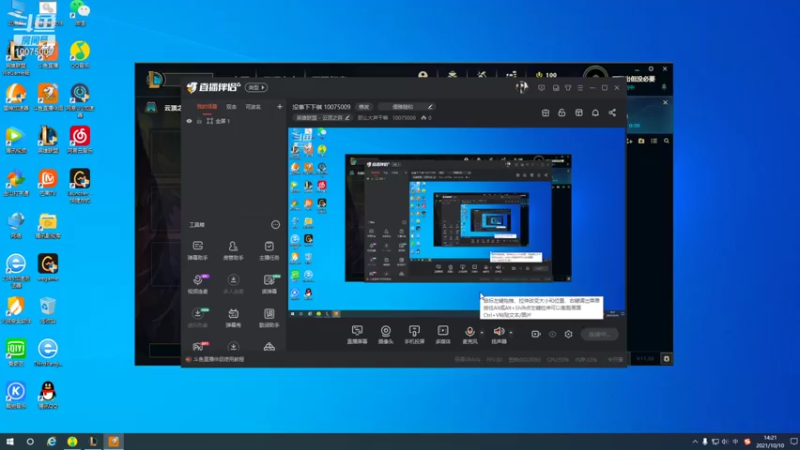Screen dimensions: 800x450
Task: Open the Recycle Bin desktop icon
Action: (x=47, y=310)
